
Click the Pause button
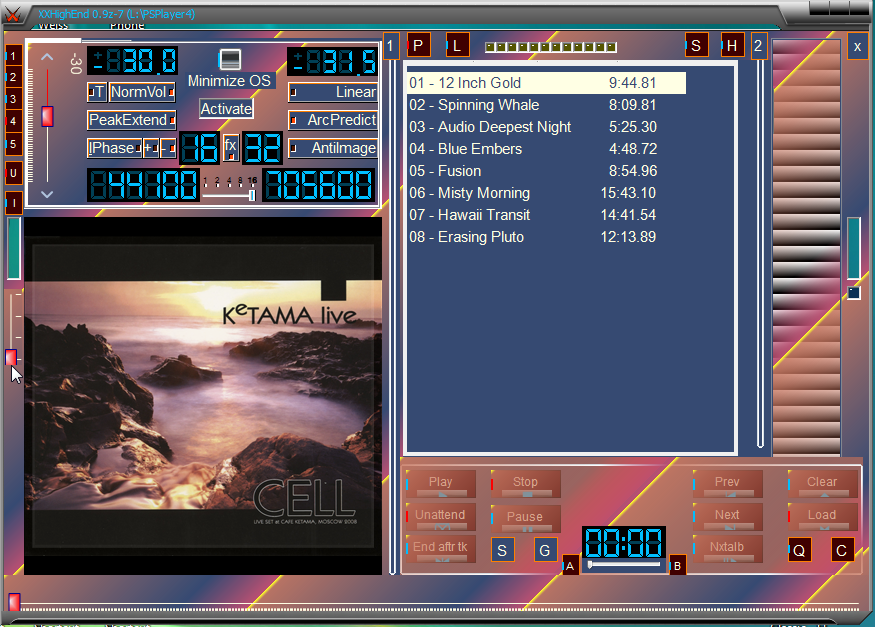pos(525,518)
